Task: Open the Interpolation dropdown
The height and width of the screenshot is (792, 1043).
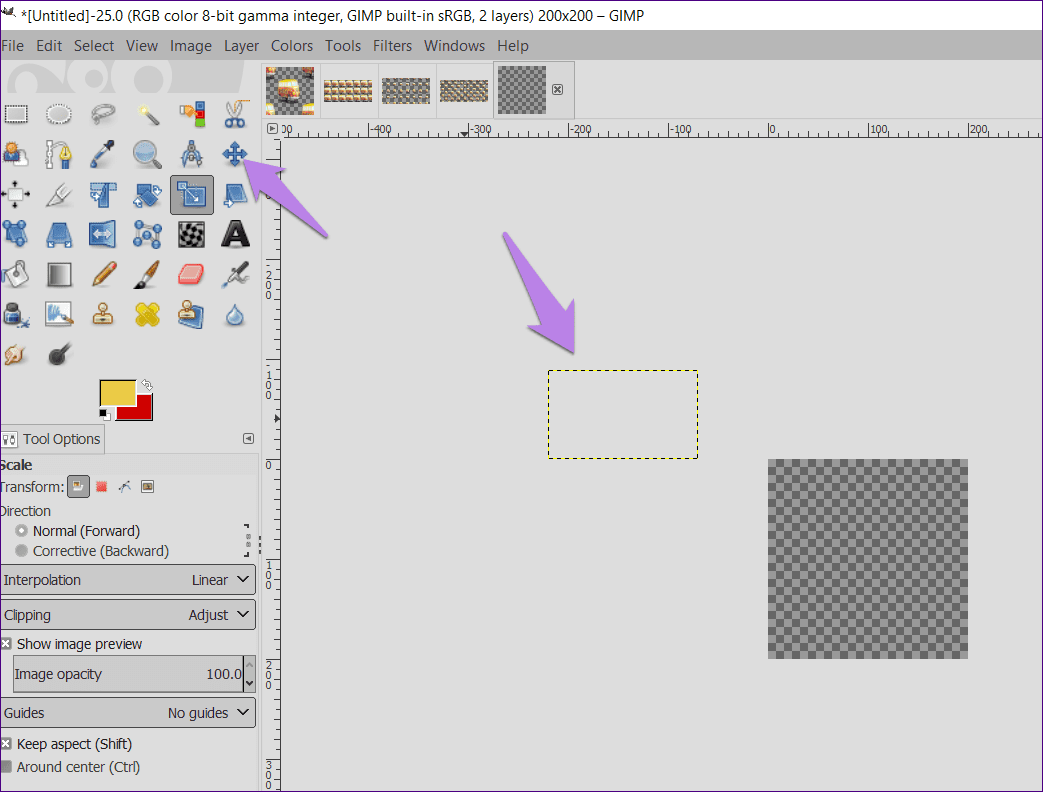Action: [128, 580]
